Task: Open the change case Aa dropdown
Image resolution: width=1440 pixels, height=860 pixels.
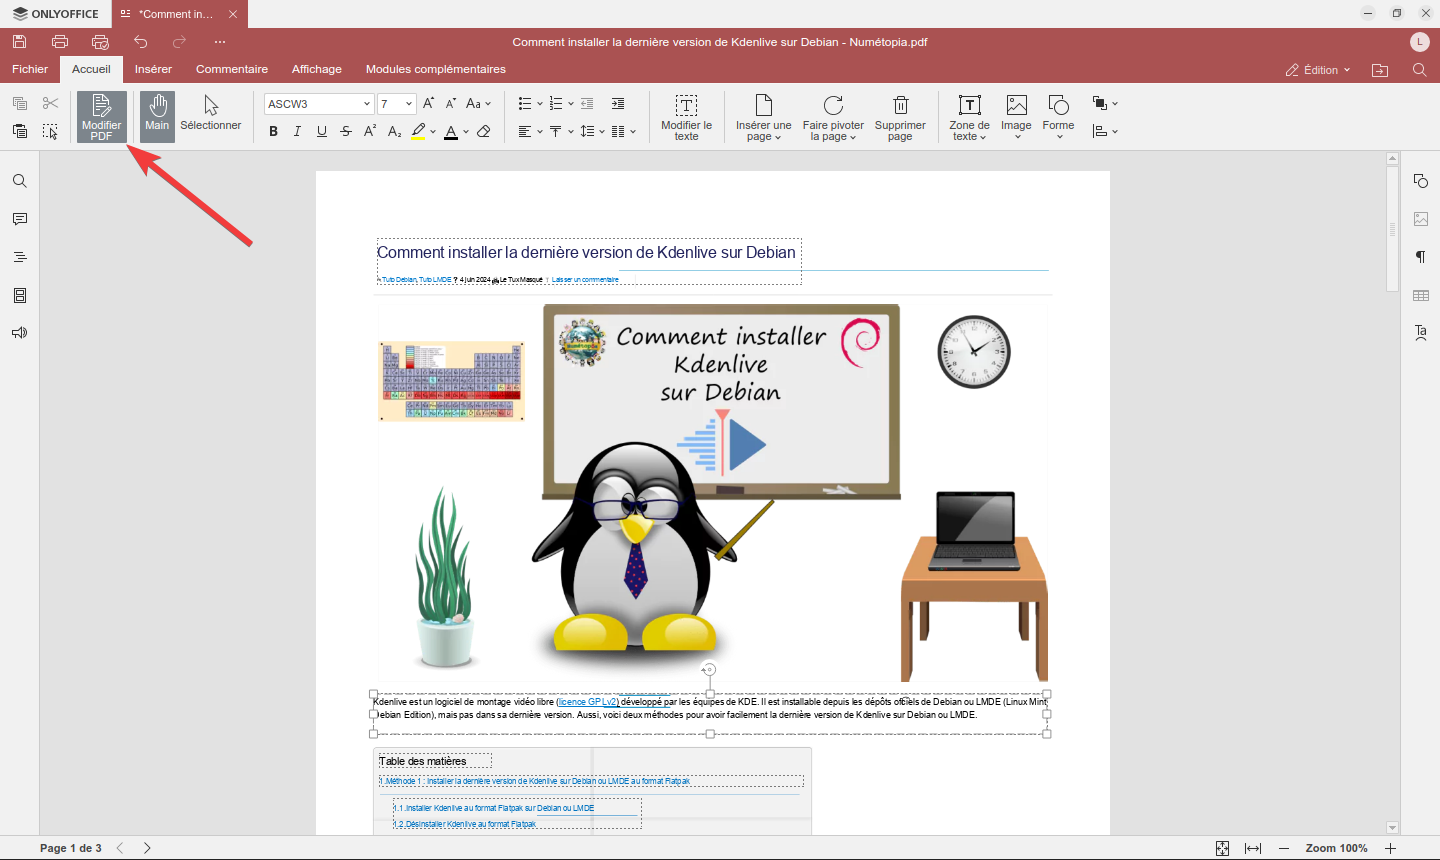Action: (x=478, y=103)
